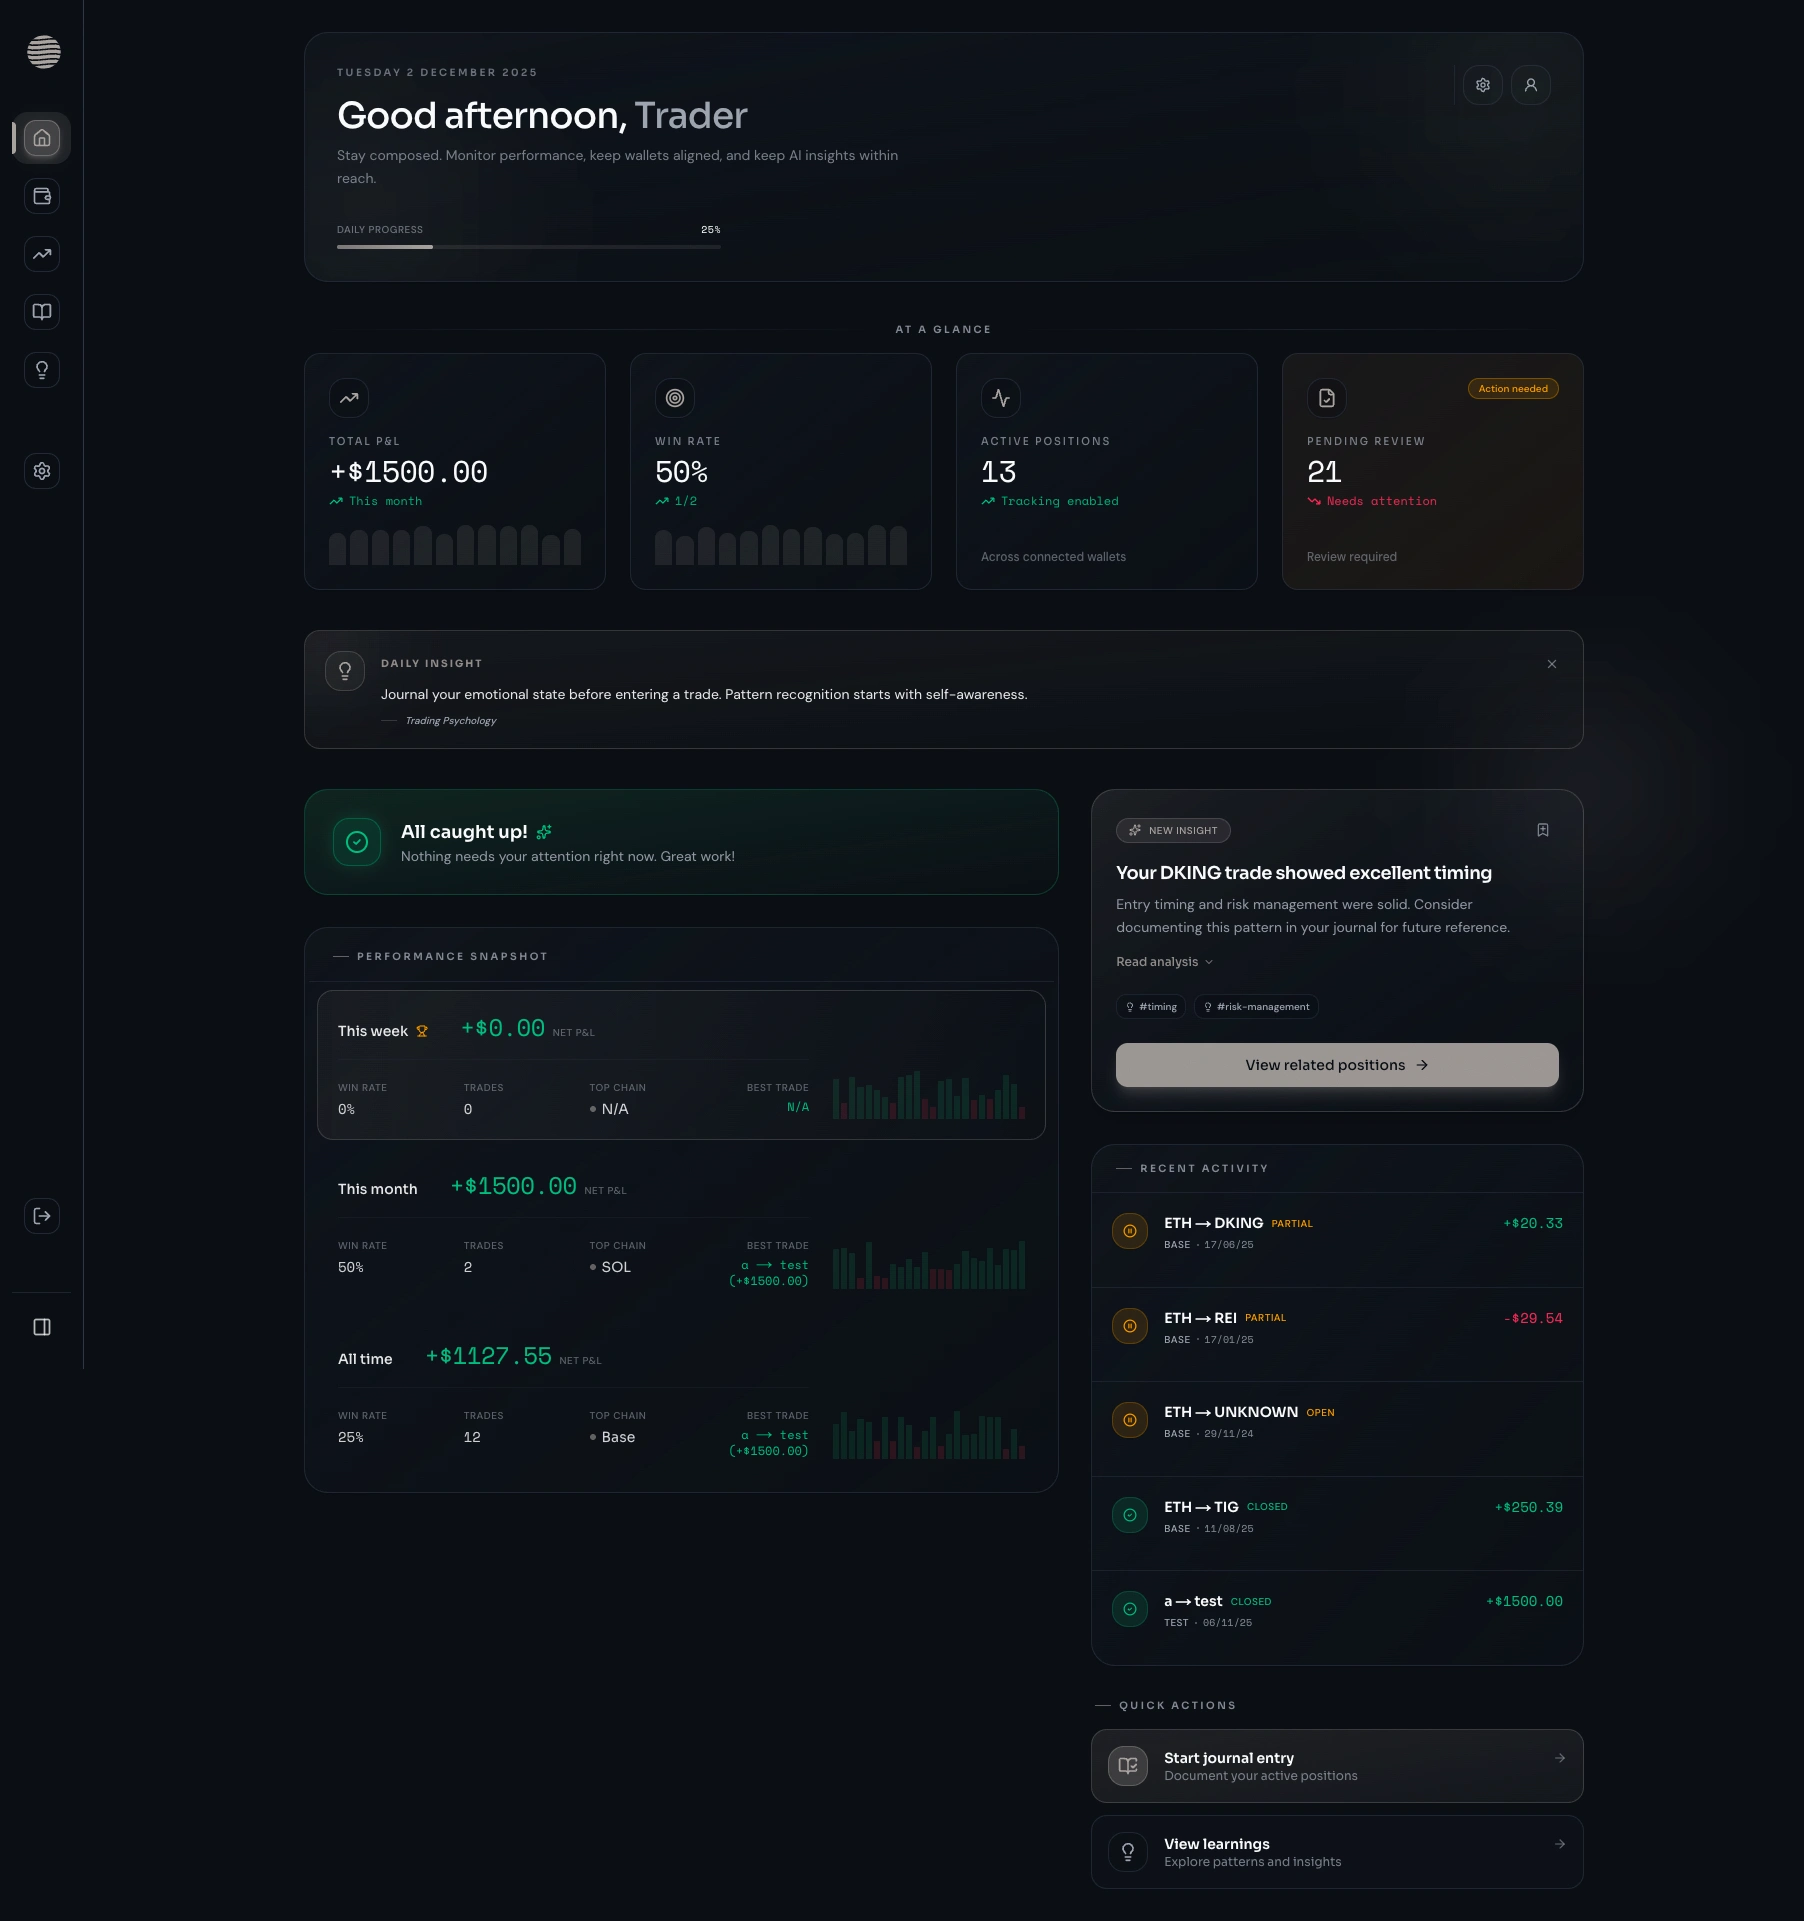Screen dimensions: 1804x1921
Task: Select the Home icon in the sidebar
Action: coord(41,138)
